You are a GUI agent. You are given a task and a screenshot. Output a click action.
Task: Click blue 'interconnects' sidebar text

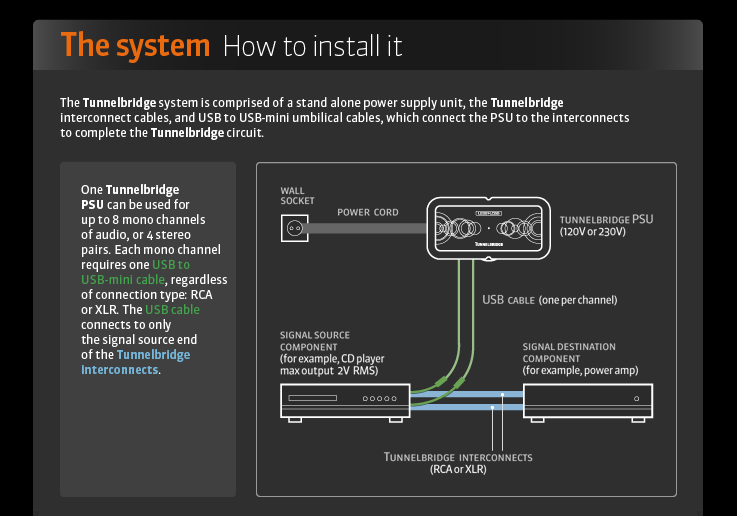coord(119,370)
